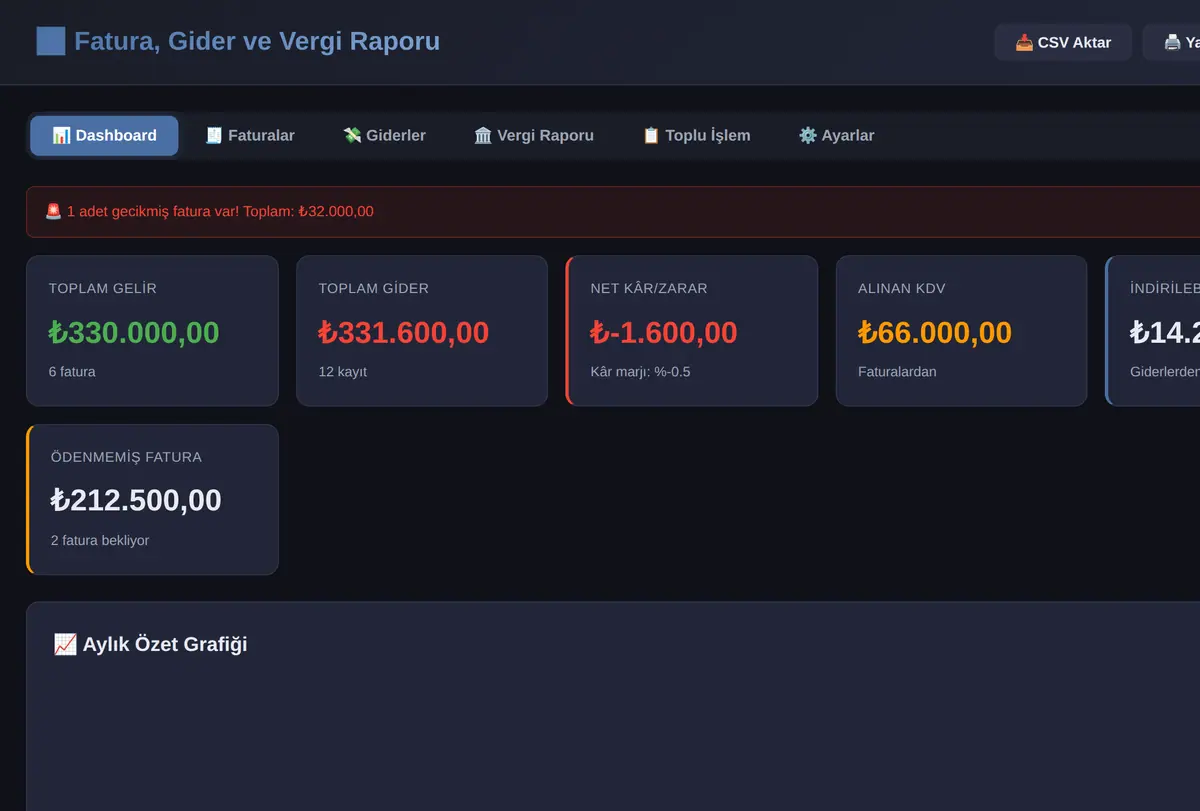
Task: Open the Giderler tab
Action: (x=384, y=136)
